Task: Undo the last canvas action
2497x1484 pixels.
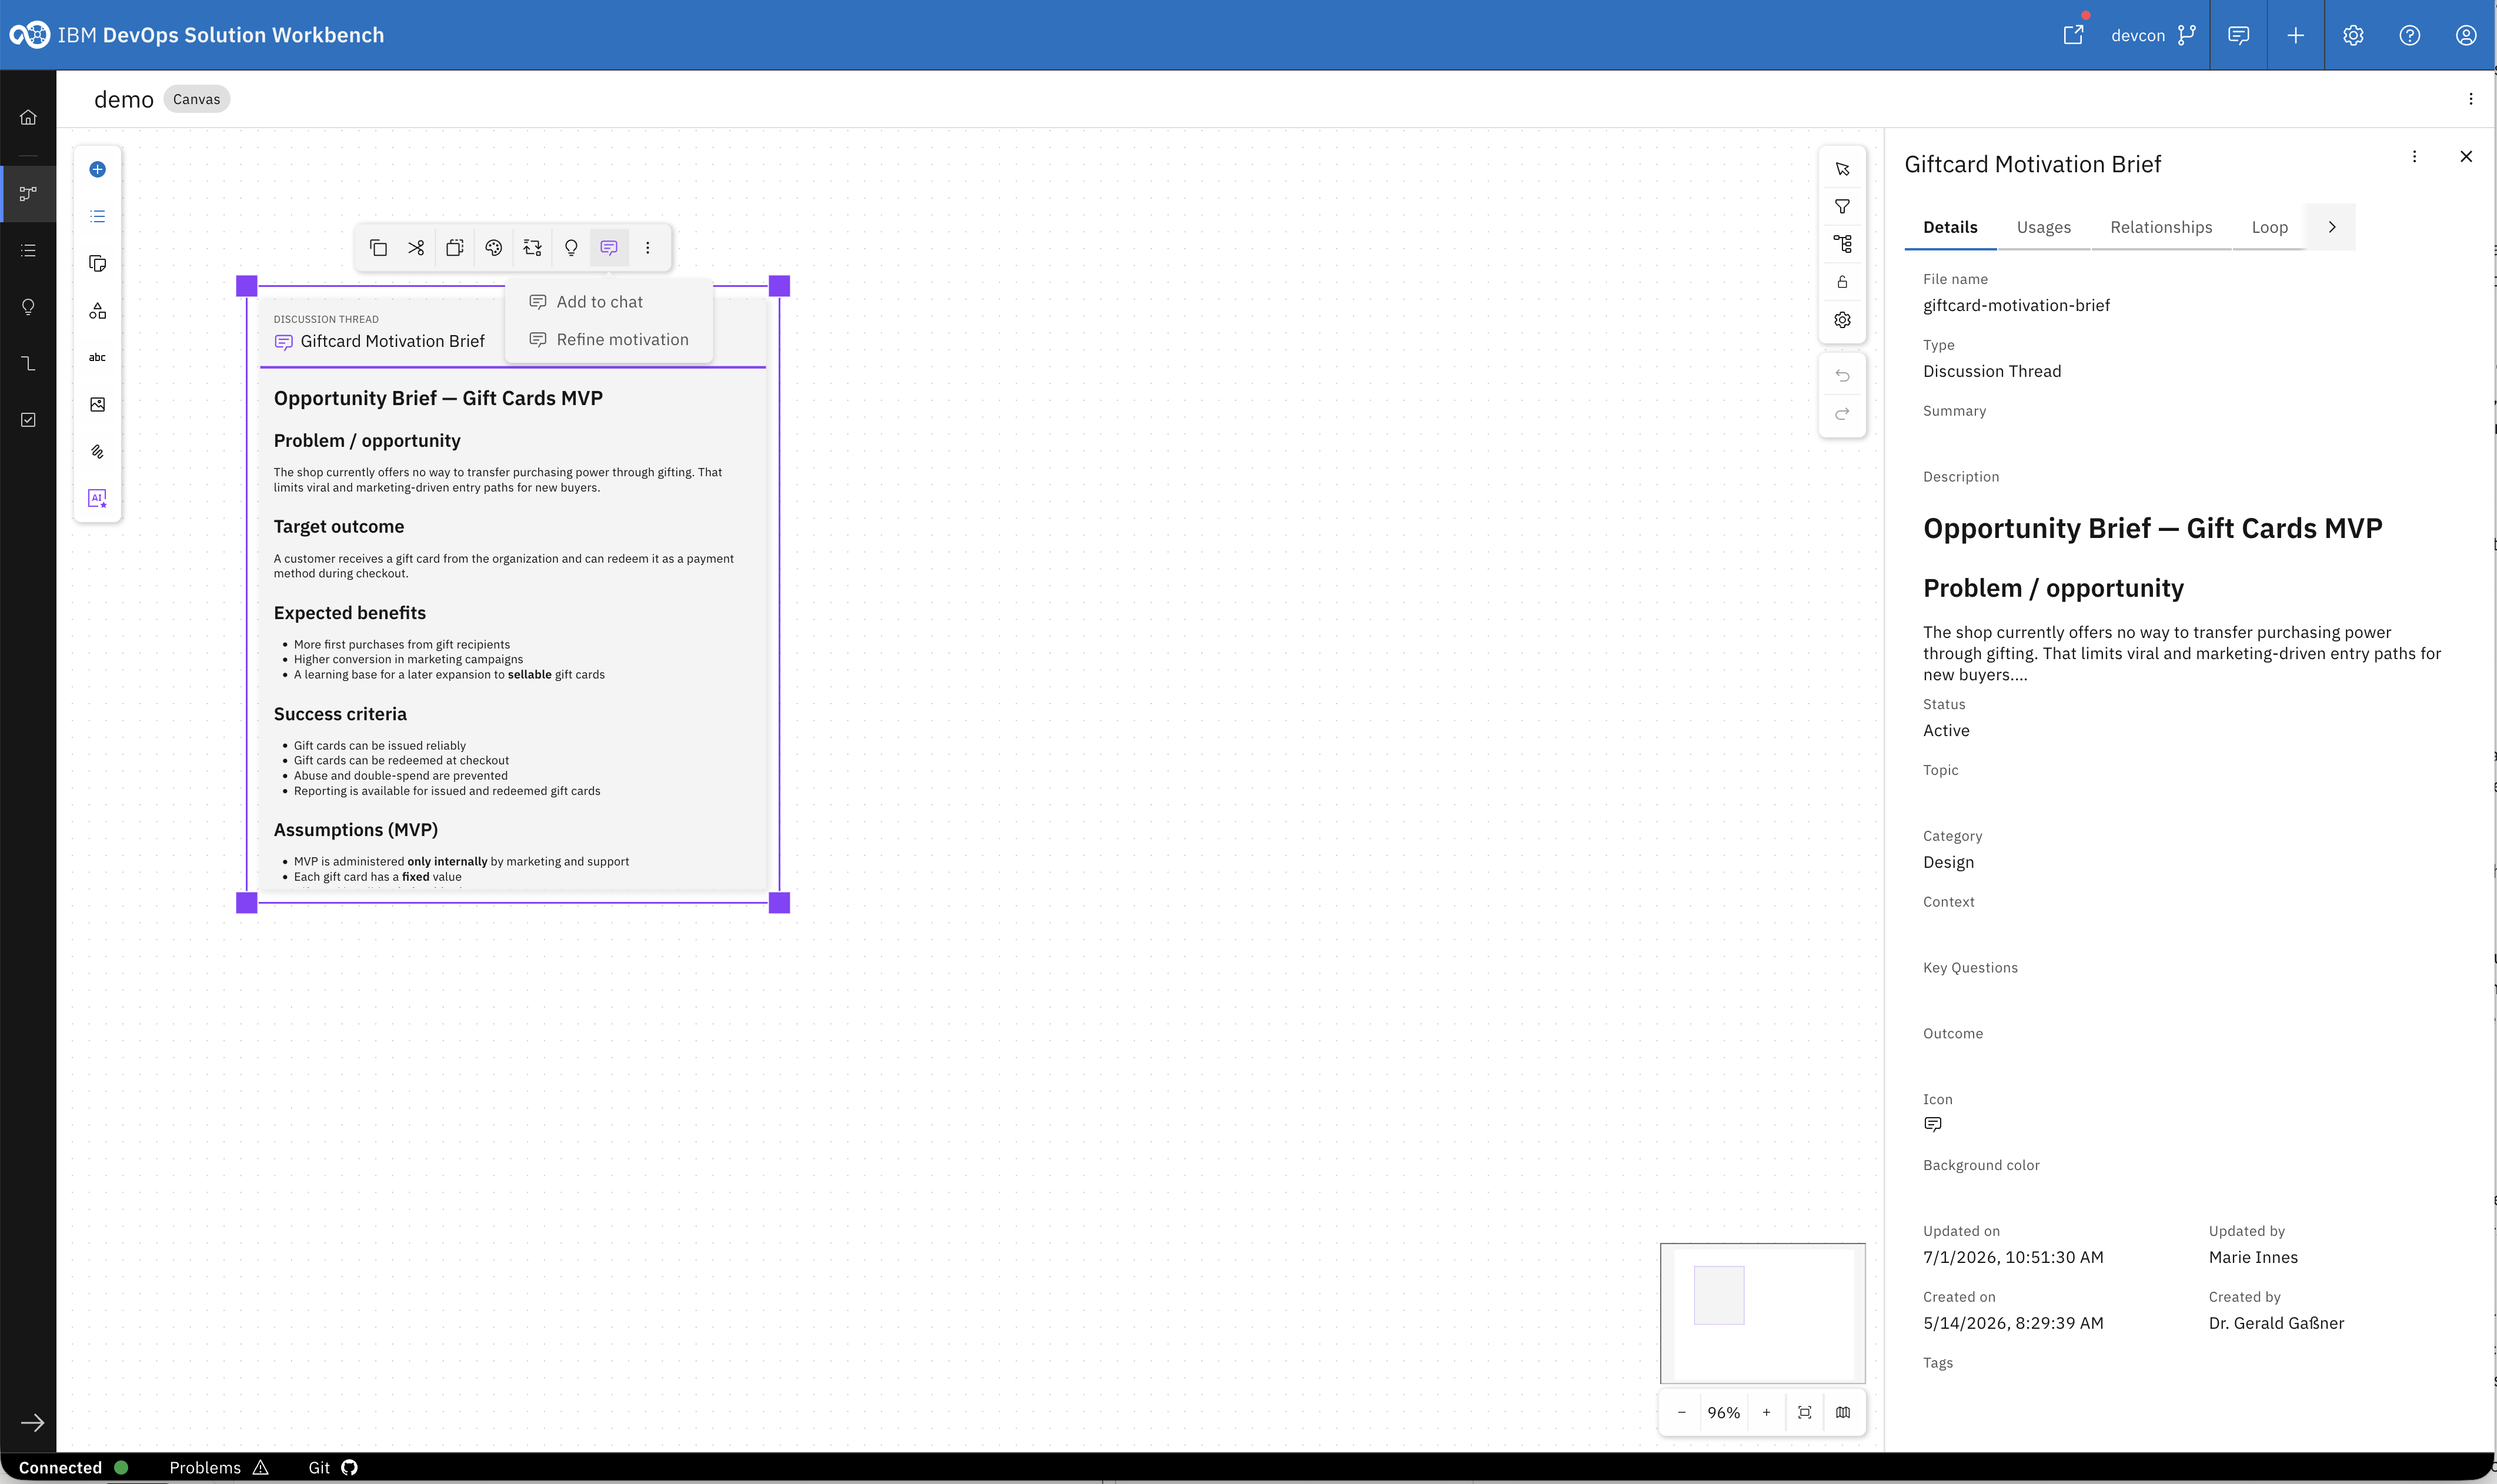Action: point(1842,376)
